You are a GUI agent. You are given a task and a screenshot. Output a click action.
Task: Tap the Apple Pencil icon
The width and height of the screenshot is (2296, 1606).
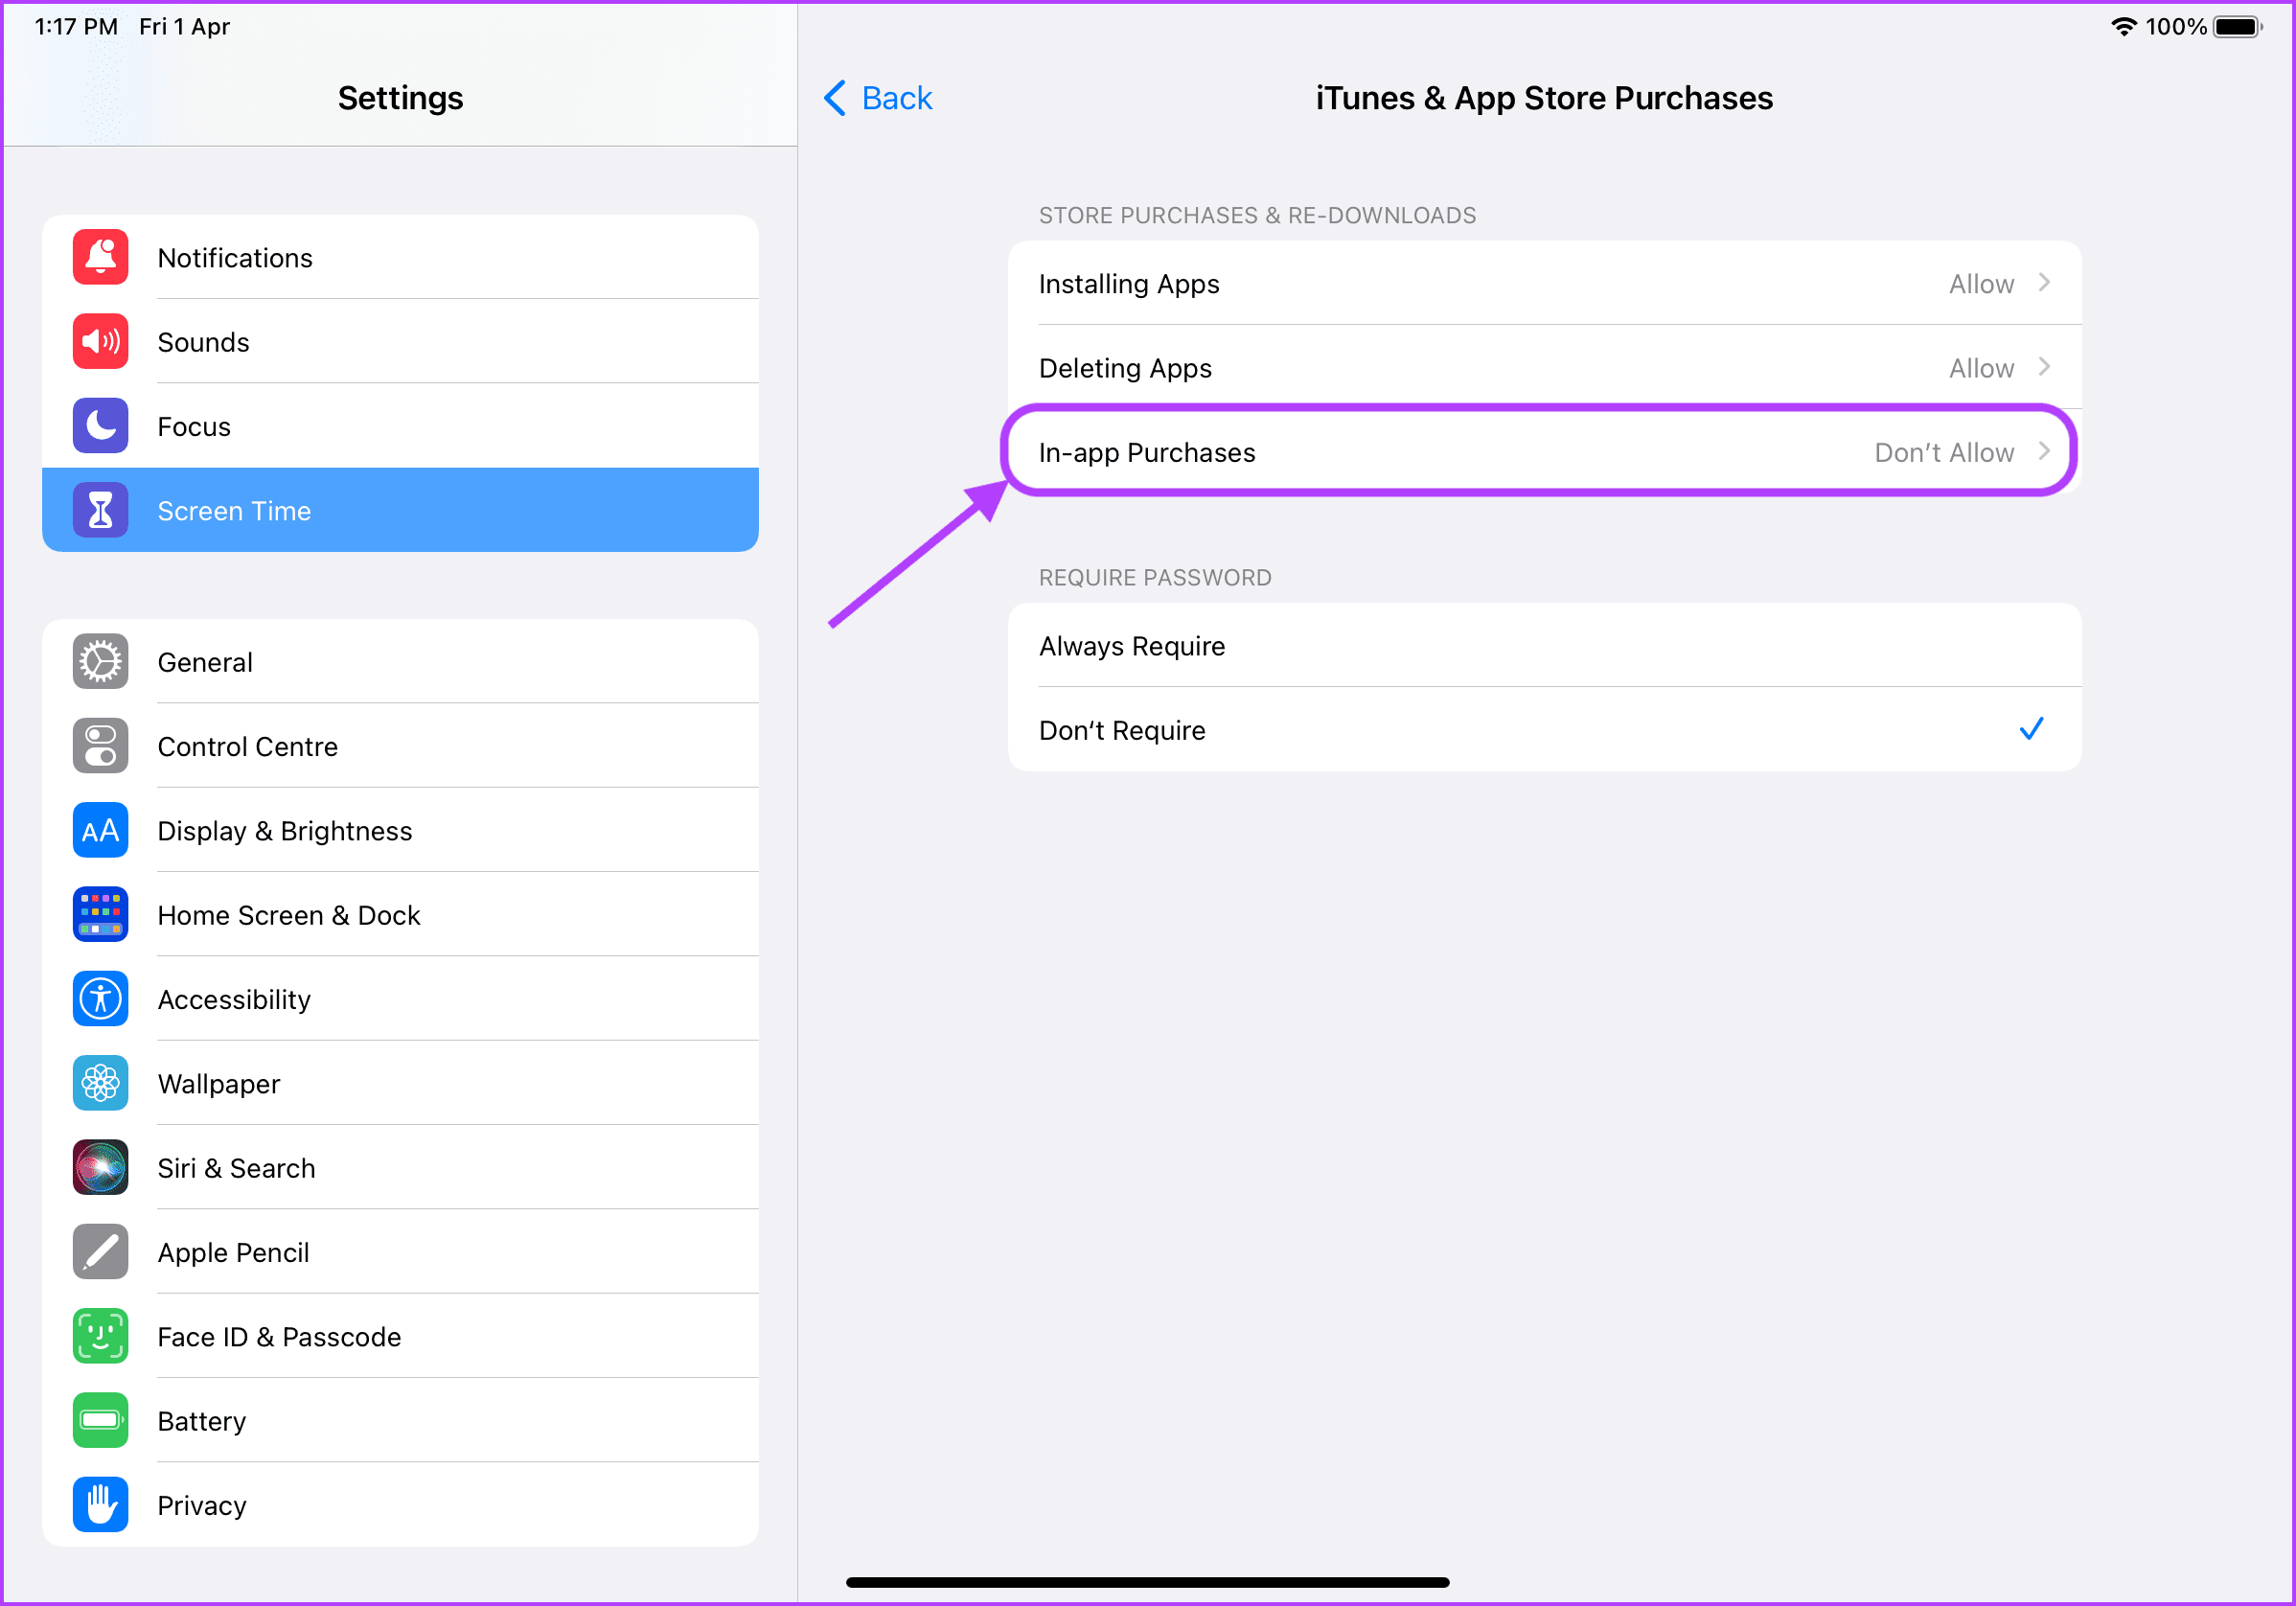[x=100, y=1252]
